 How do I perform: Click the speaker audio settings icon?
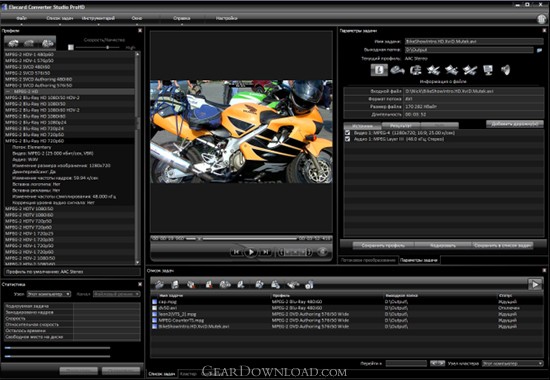click(x=505, y=70)
